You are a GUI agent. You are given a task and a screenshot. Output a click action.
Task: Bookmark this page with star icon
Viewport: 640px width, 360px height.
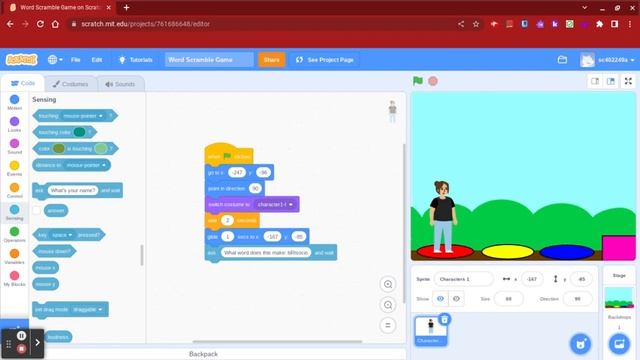(476, 24)
